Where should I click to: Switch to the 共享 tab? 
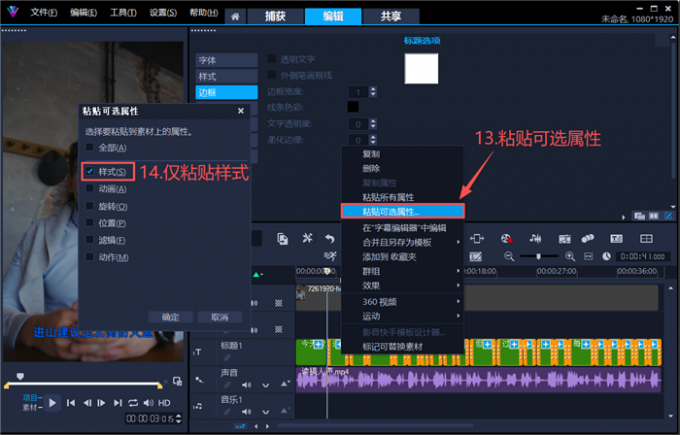pos(391,16)
